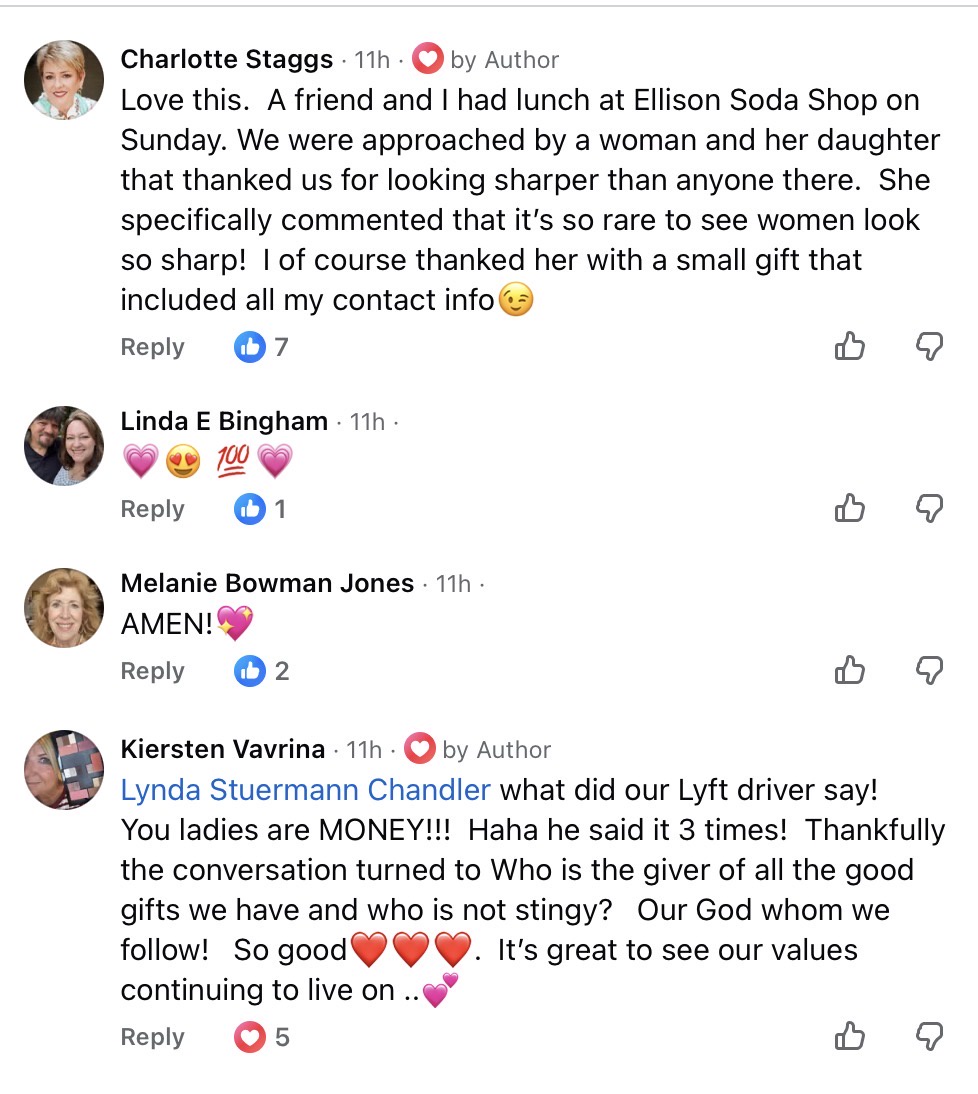The image size is (978, 1094).
Task: Open Charlotte Staggs' profile name
Action: tap(226, 60)
